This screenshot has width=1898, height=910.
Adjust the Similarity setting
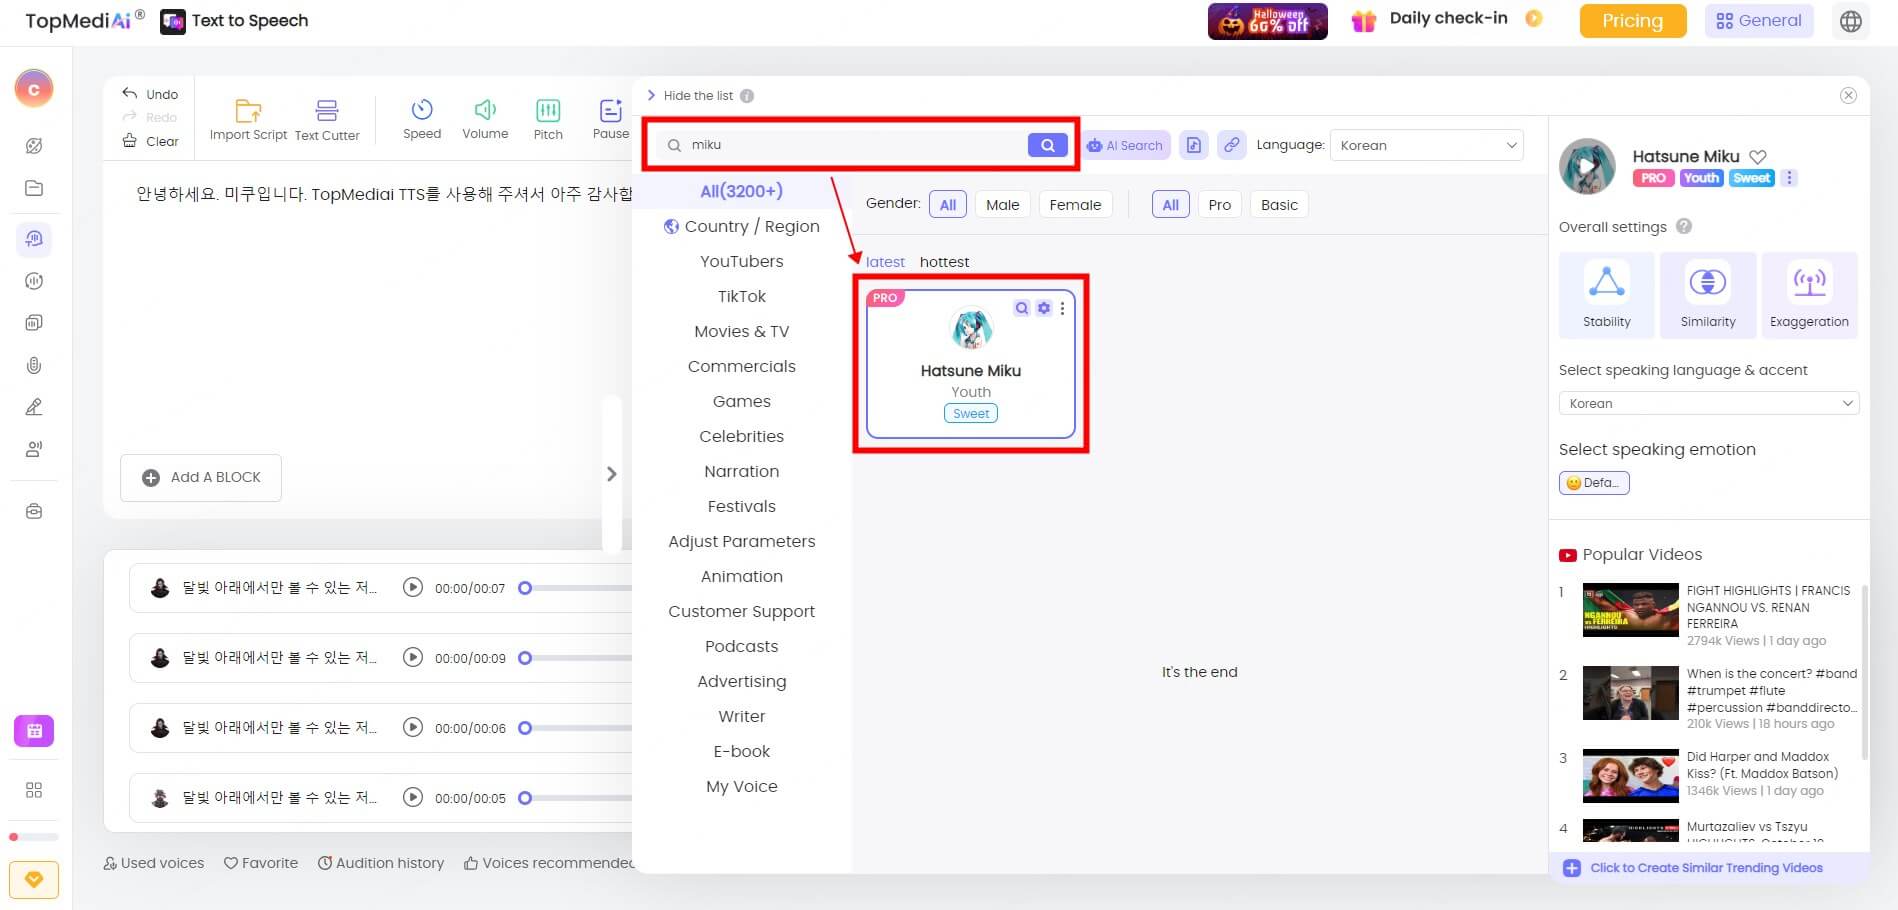[1708, 294]
